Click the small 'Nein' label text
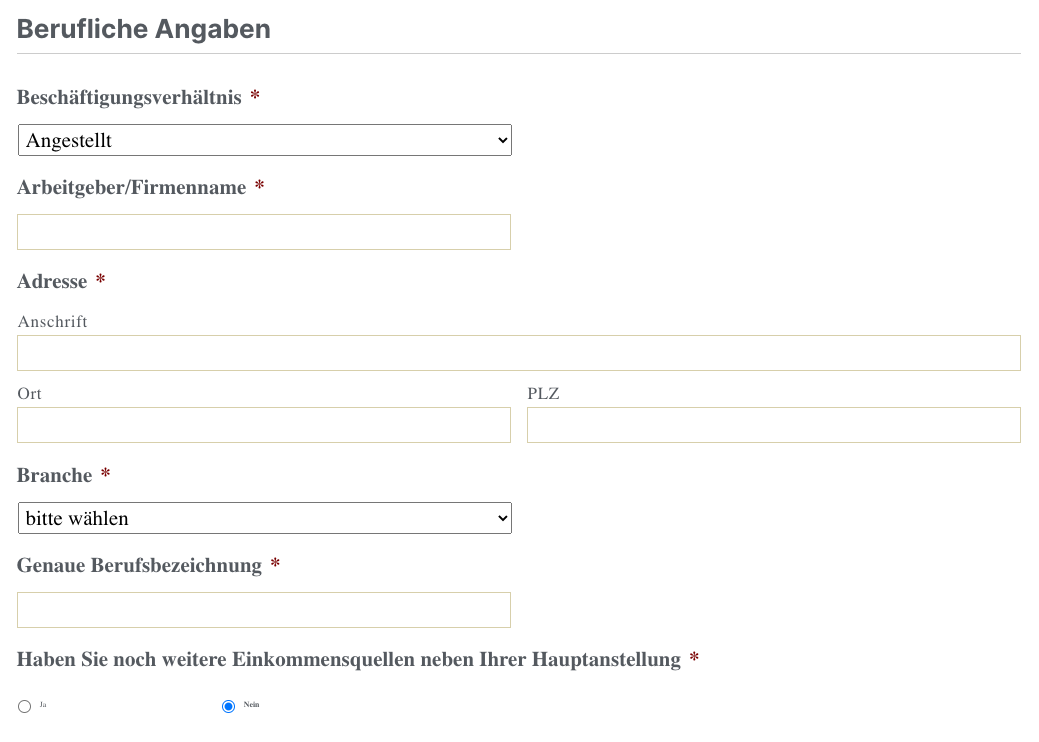Screen dimensions: 1039x742 pos(251,705)
